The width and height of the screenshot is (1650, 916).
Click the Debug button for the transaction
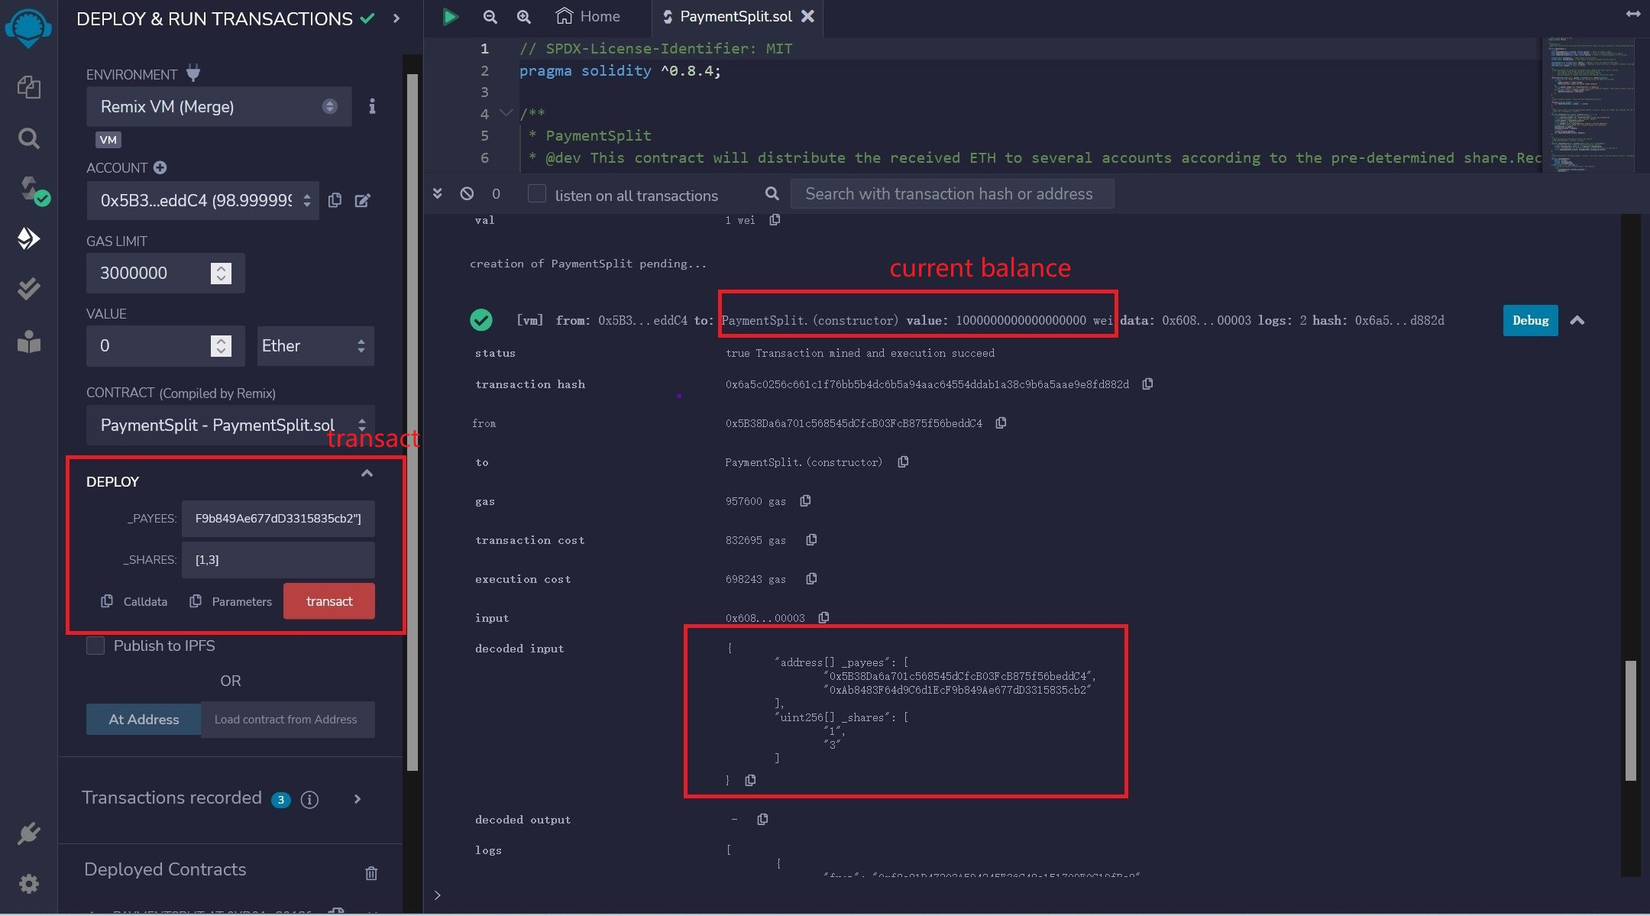[1529, 320]
